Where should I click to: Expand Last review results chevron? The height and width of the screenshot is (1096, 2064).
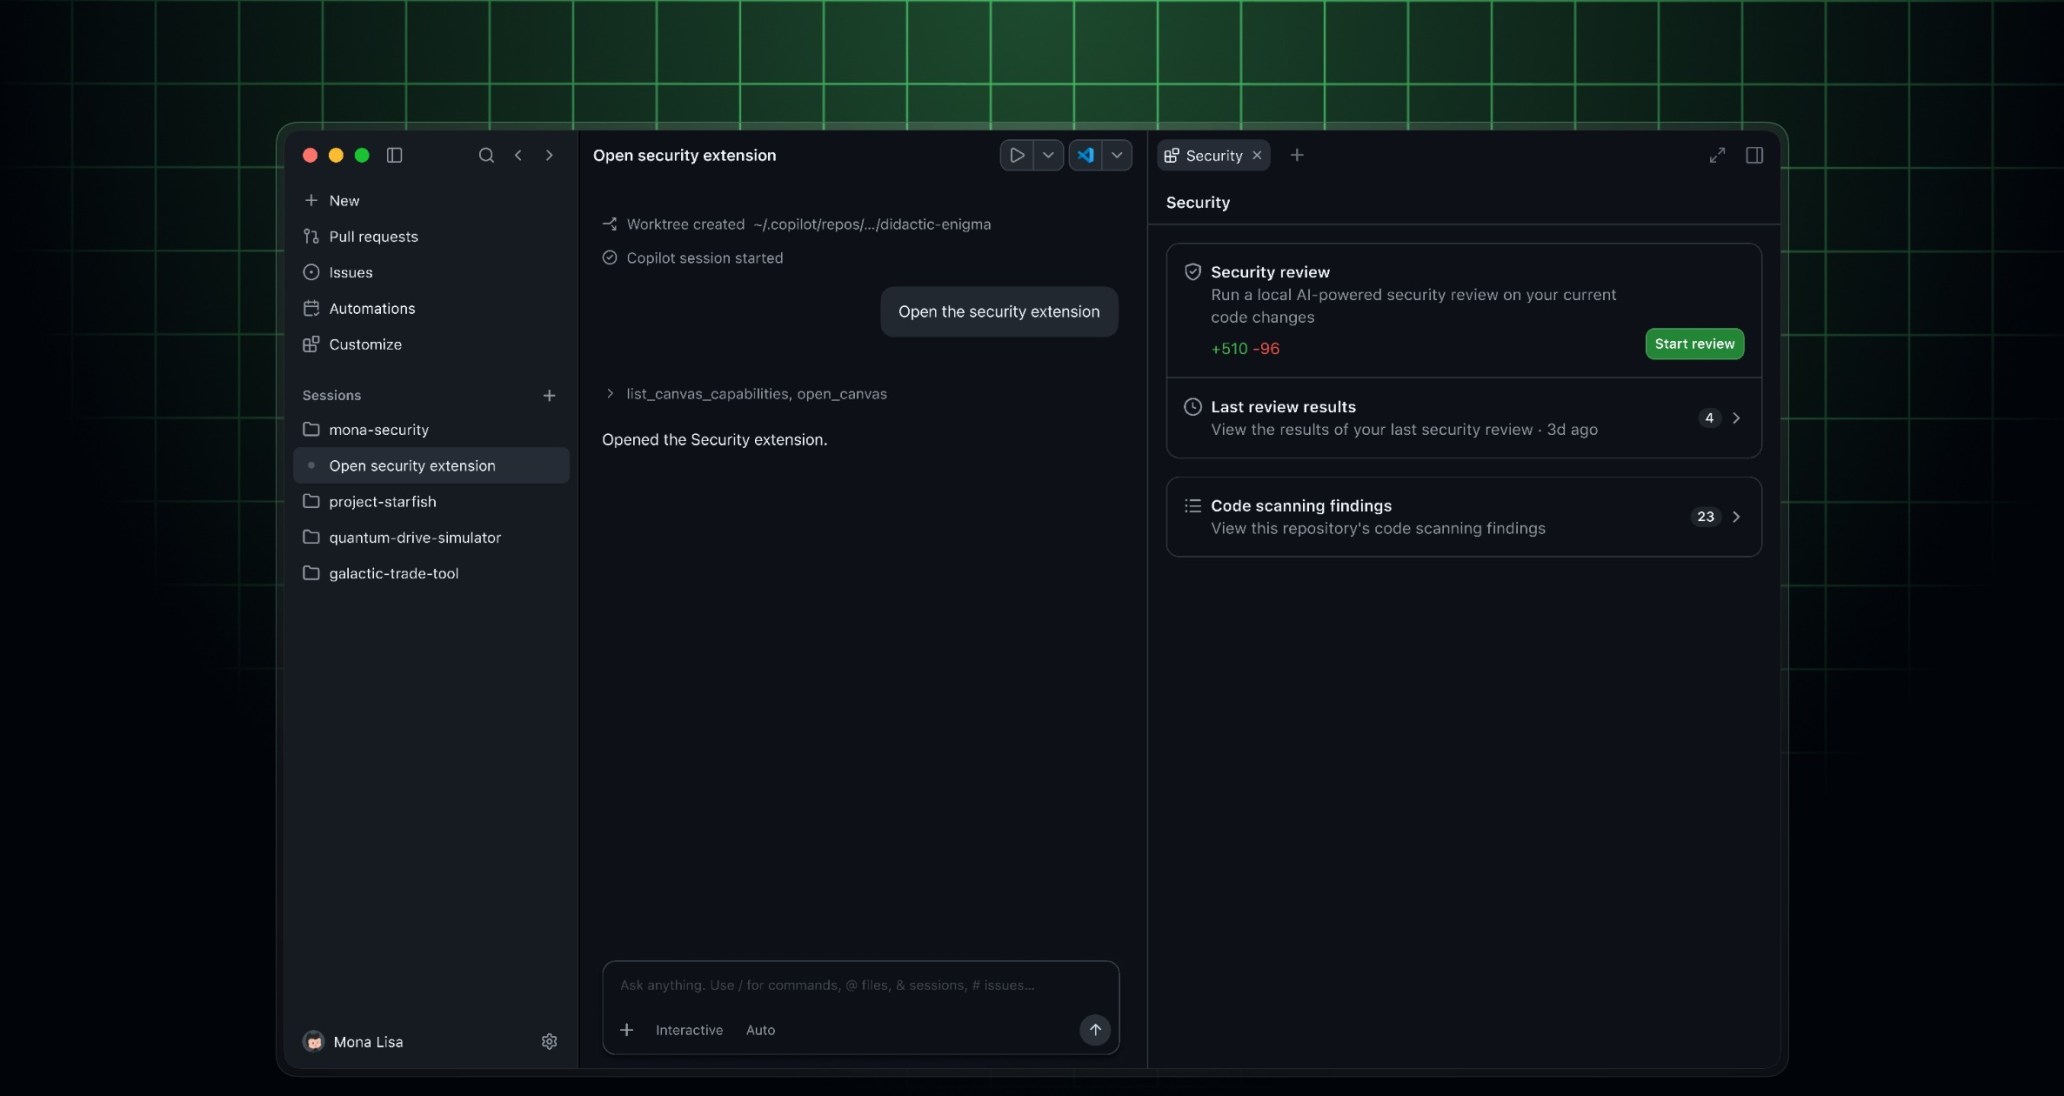[x=1736, y=418]
